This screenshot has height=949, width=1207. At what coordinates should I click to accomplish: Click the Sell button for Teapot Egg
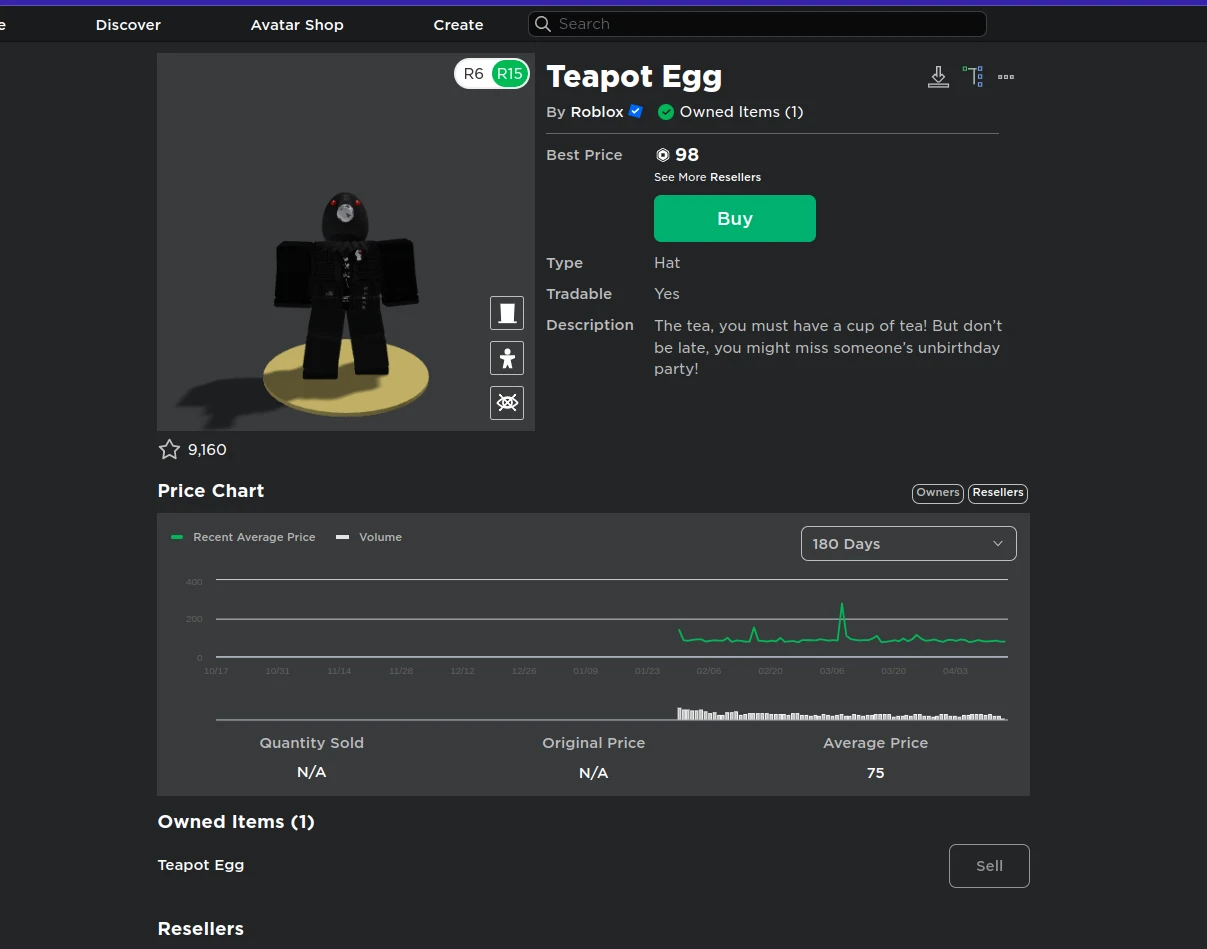click(x=988, y=866)
